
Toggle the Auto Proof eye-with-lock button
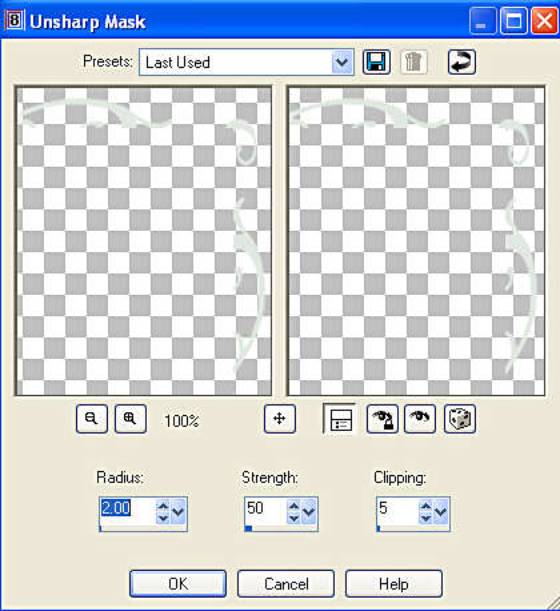click(382, 419)
